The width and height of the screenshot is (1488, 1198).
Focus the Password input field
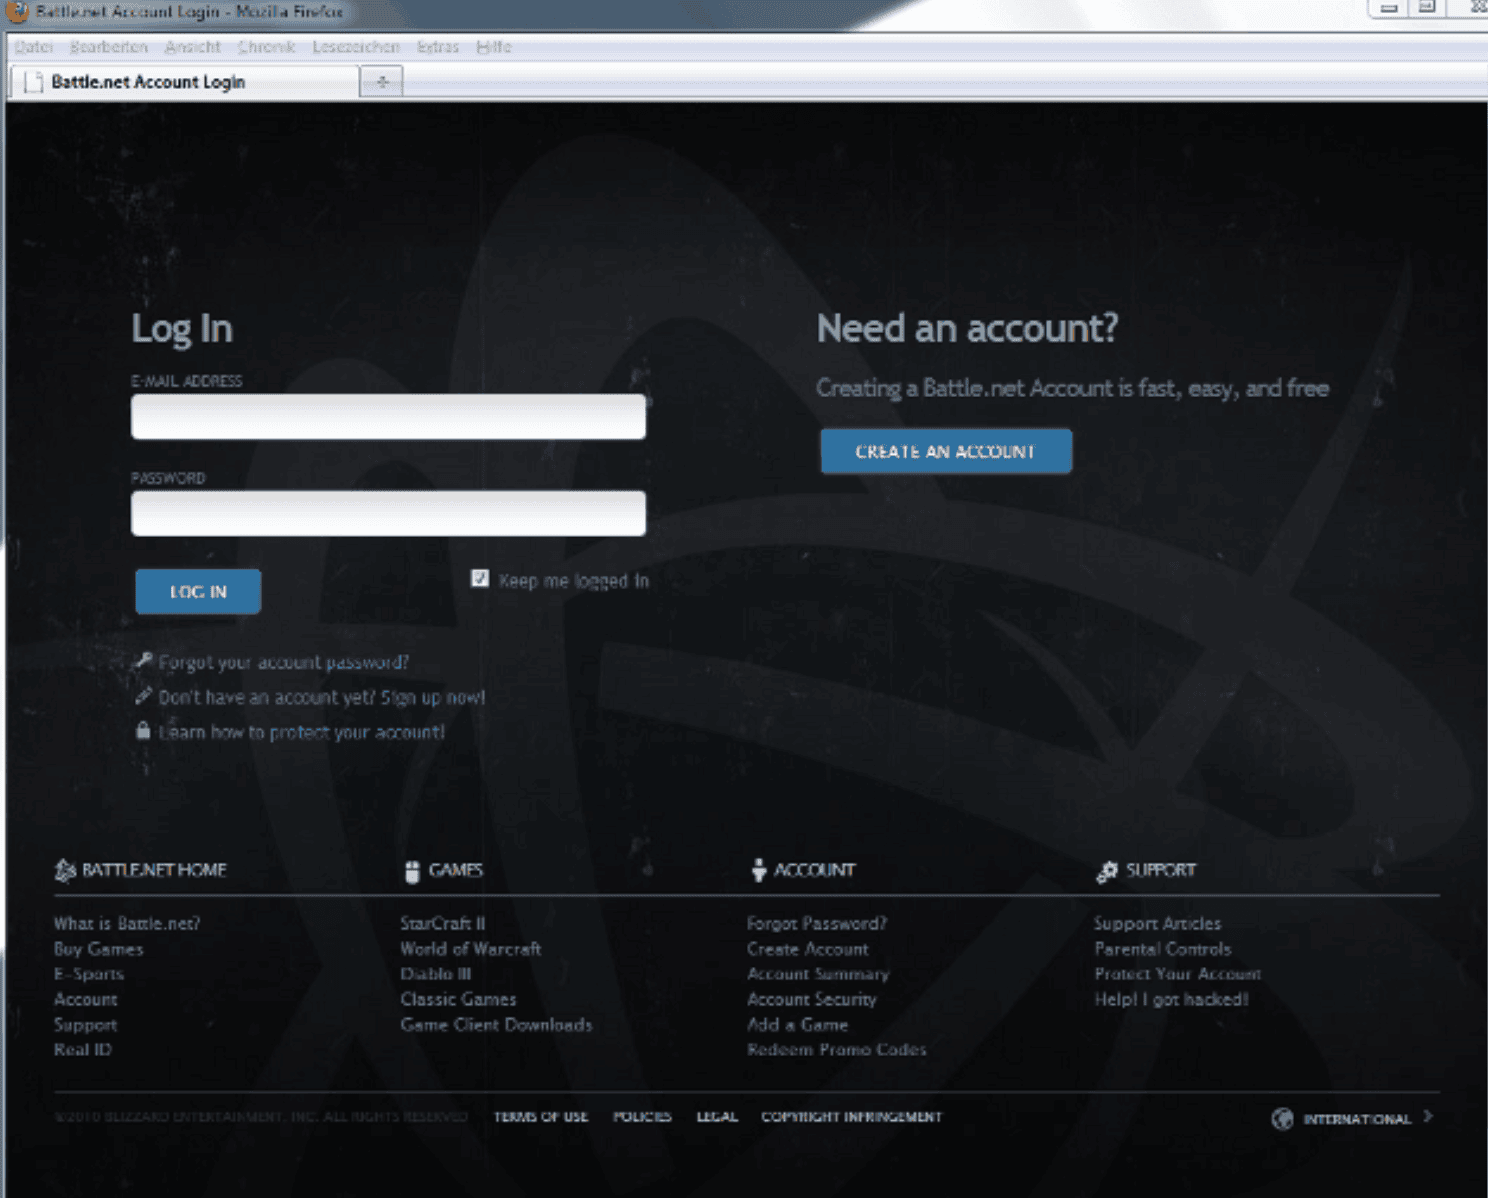click(388, 513)
